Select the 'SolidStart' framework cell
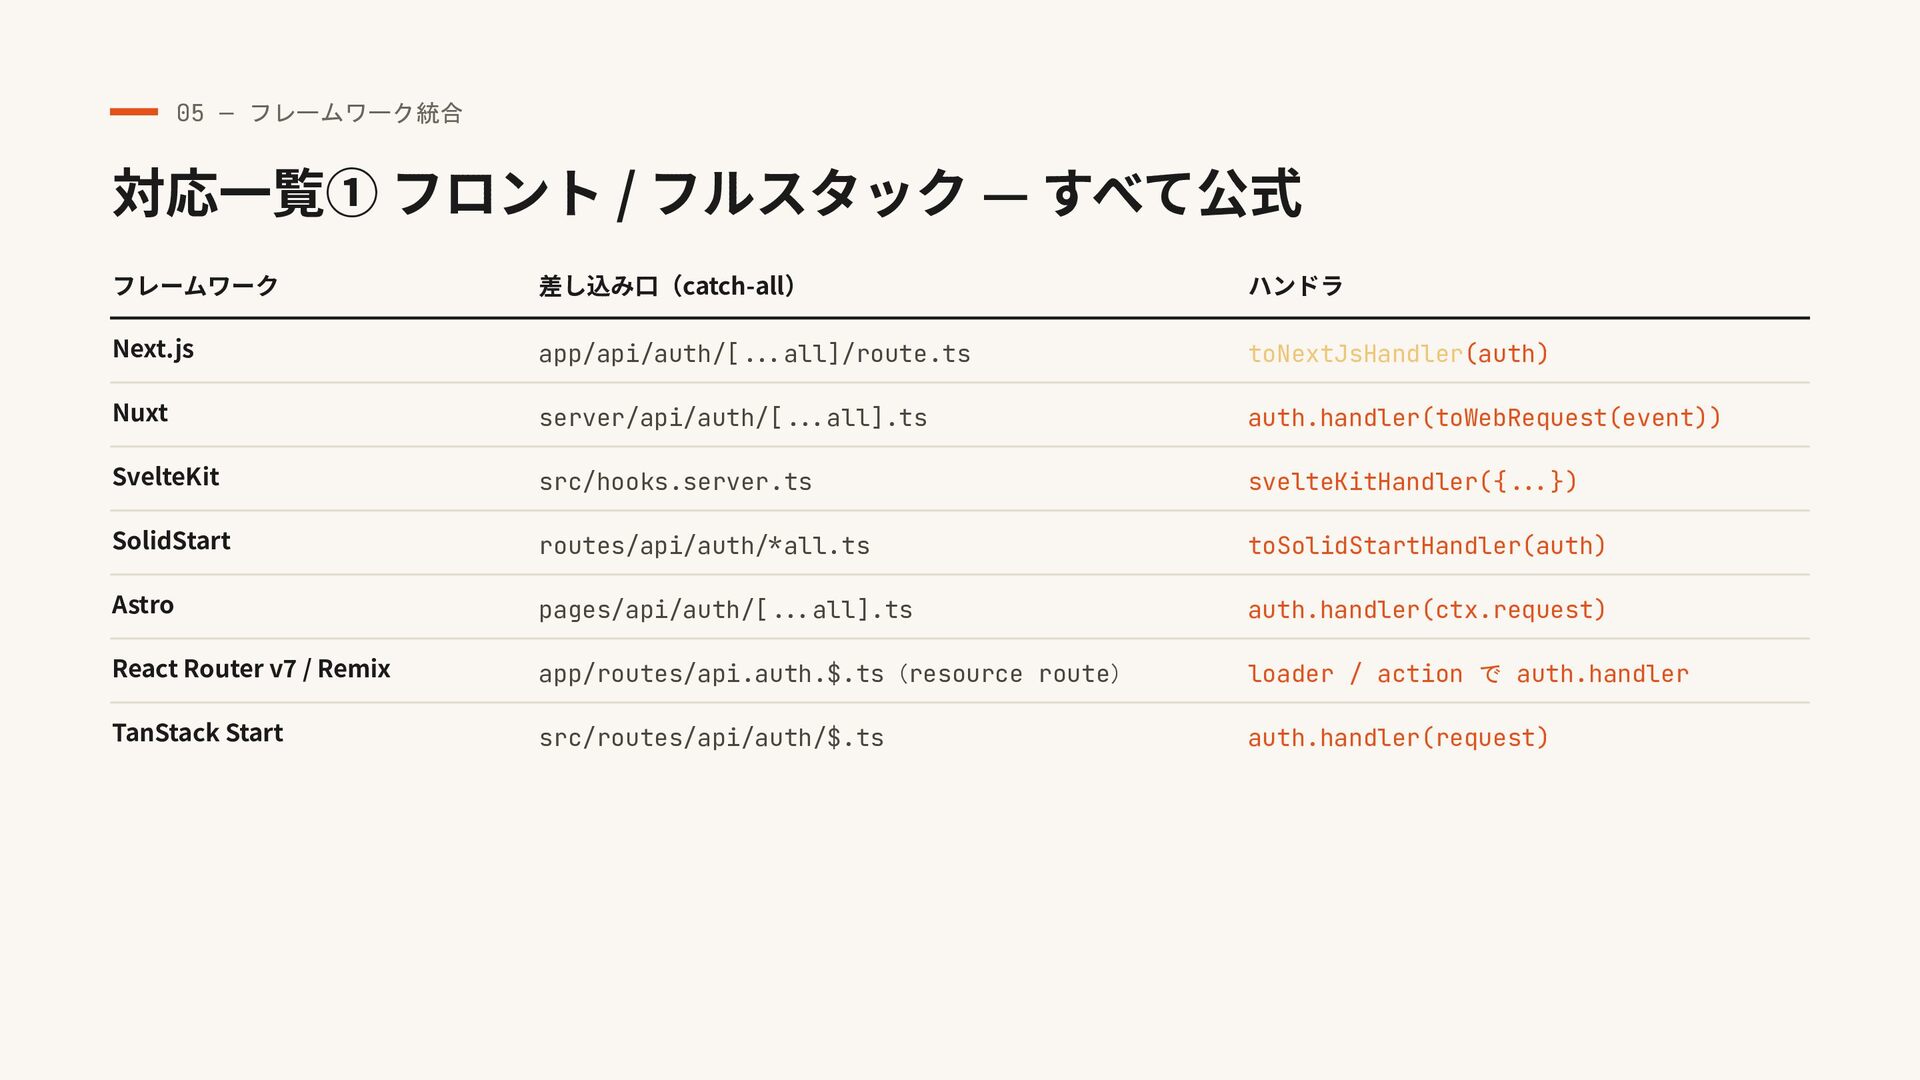1920x1080 pixels. tap(171, 541)
